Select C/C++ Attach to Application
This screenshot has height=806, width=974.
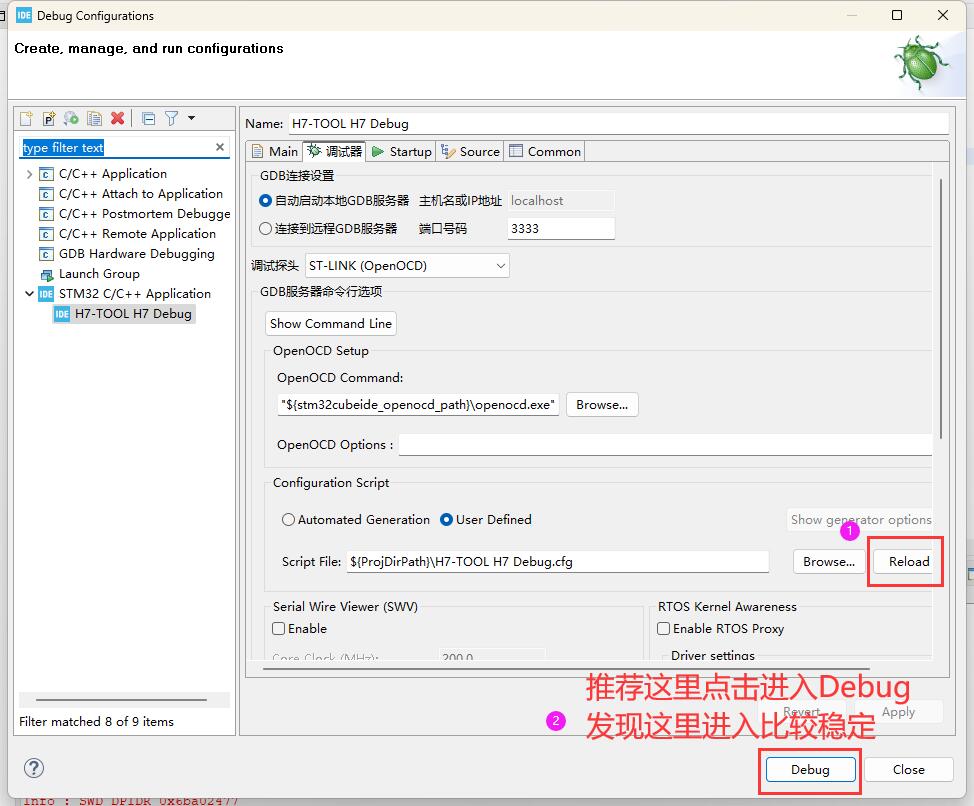140,194
